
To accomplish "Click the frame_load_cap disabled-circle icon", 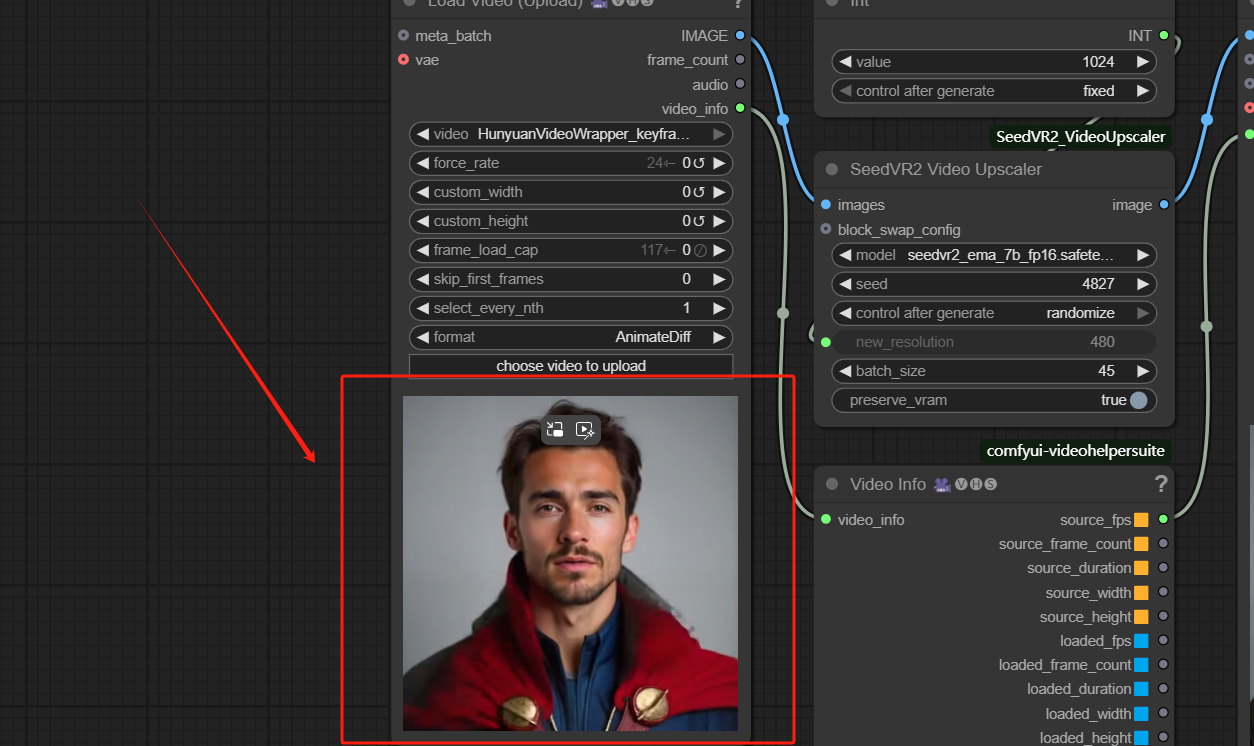I will pyautogui.click(x=700, y=250).
